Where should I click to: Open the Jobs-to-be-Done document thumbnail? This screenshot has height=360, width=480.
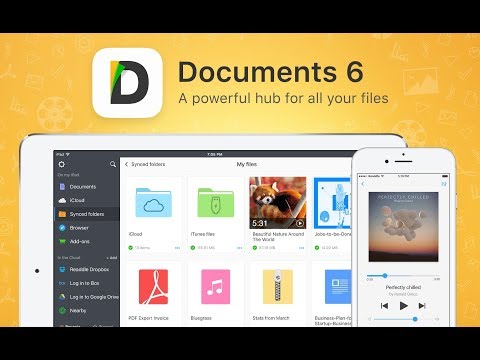click(x=333, y=203)
